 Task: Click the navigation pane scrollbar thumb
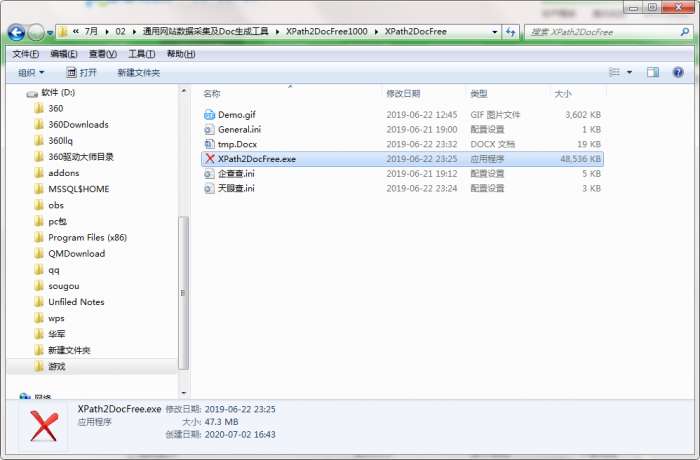coord(183,293)
